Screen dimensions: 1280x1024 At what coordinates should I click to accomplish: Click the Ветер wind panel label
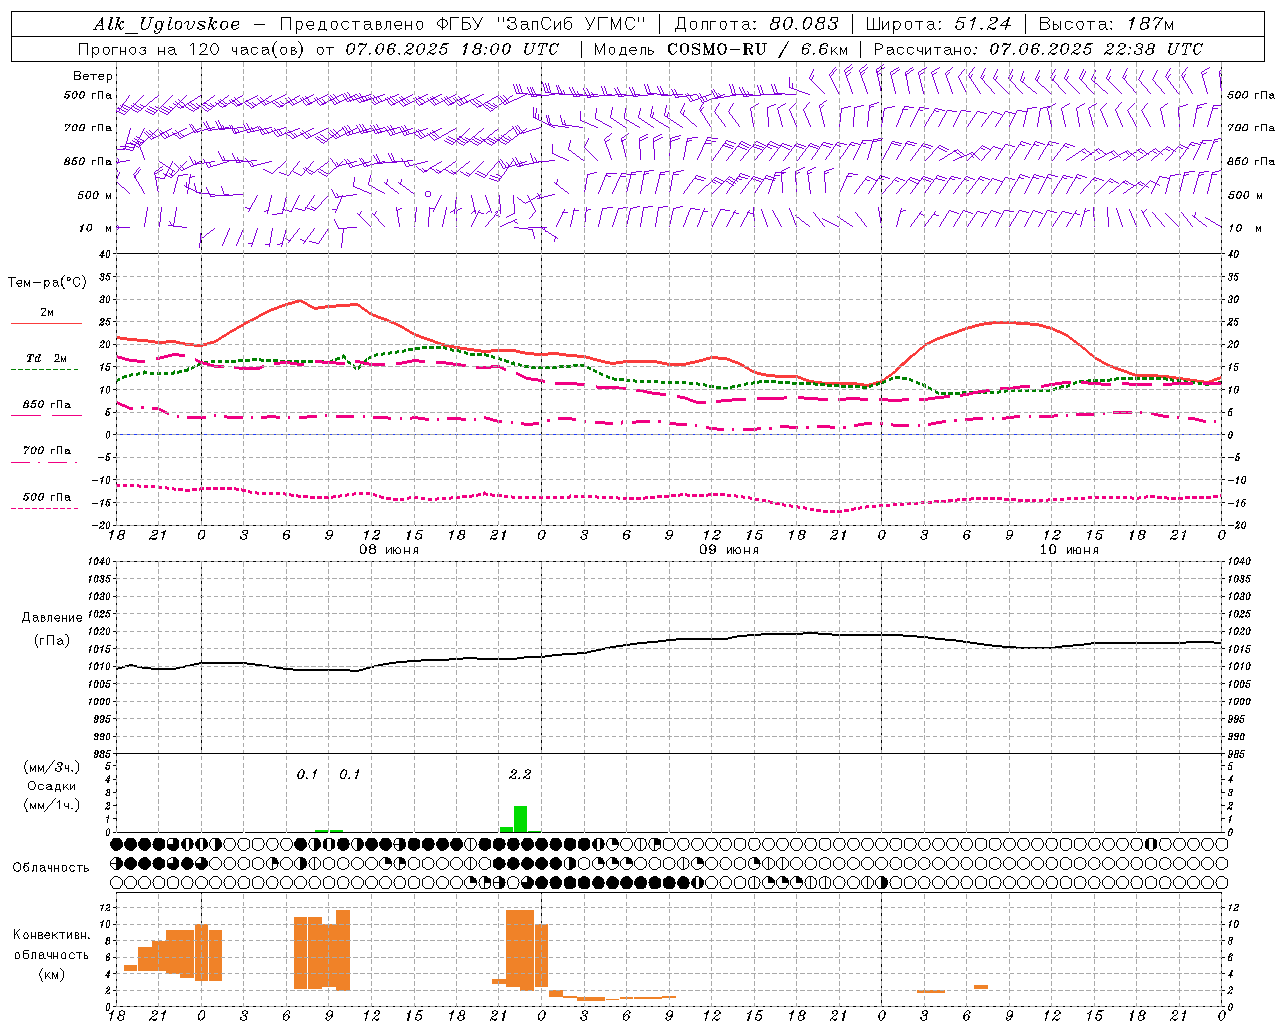93,76
